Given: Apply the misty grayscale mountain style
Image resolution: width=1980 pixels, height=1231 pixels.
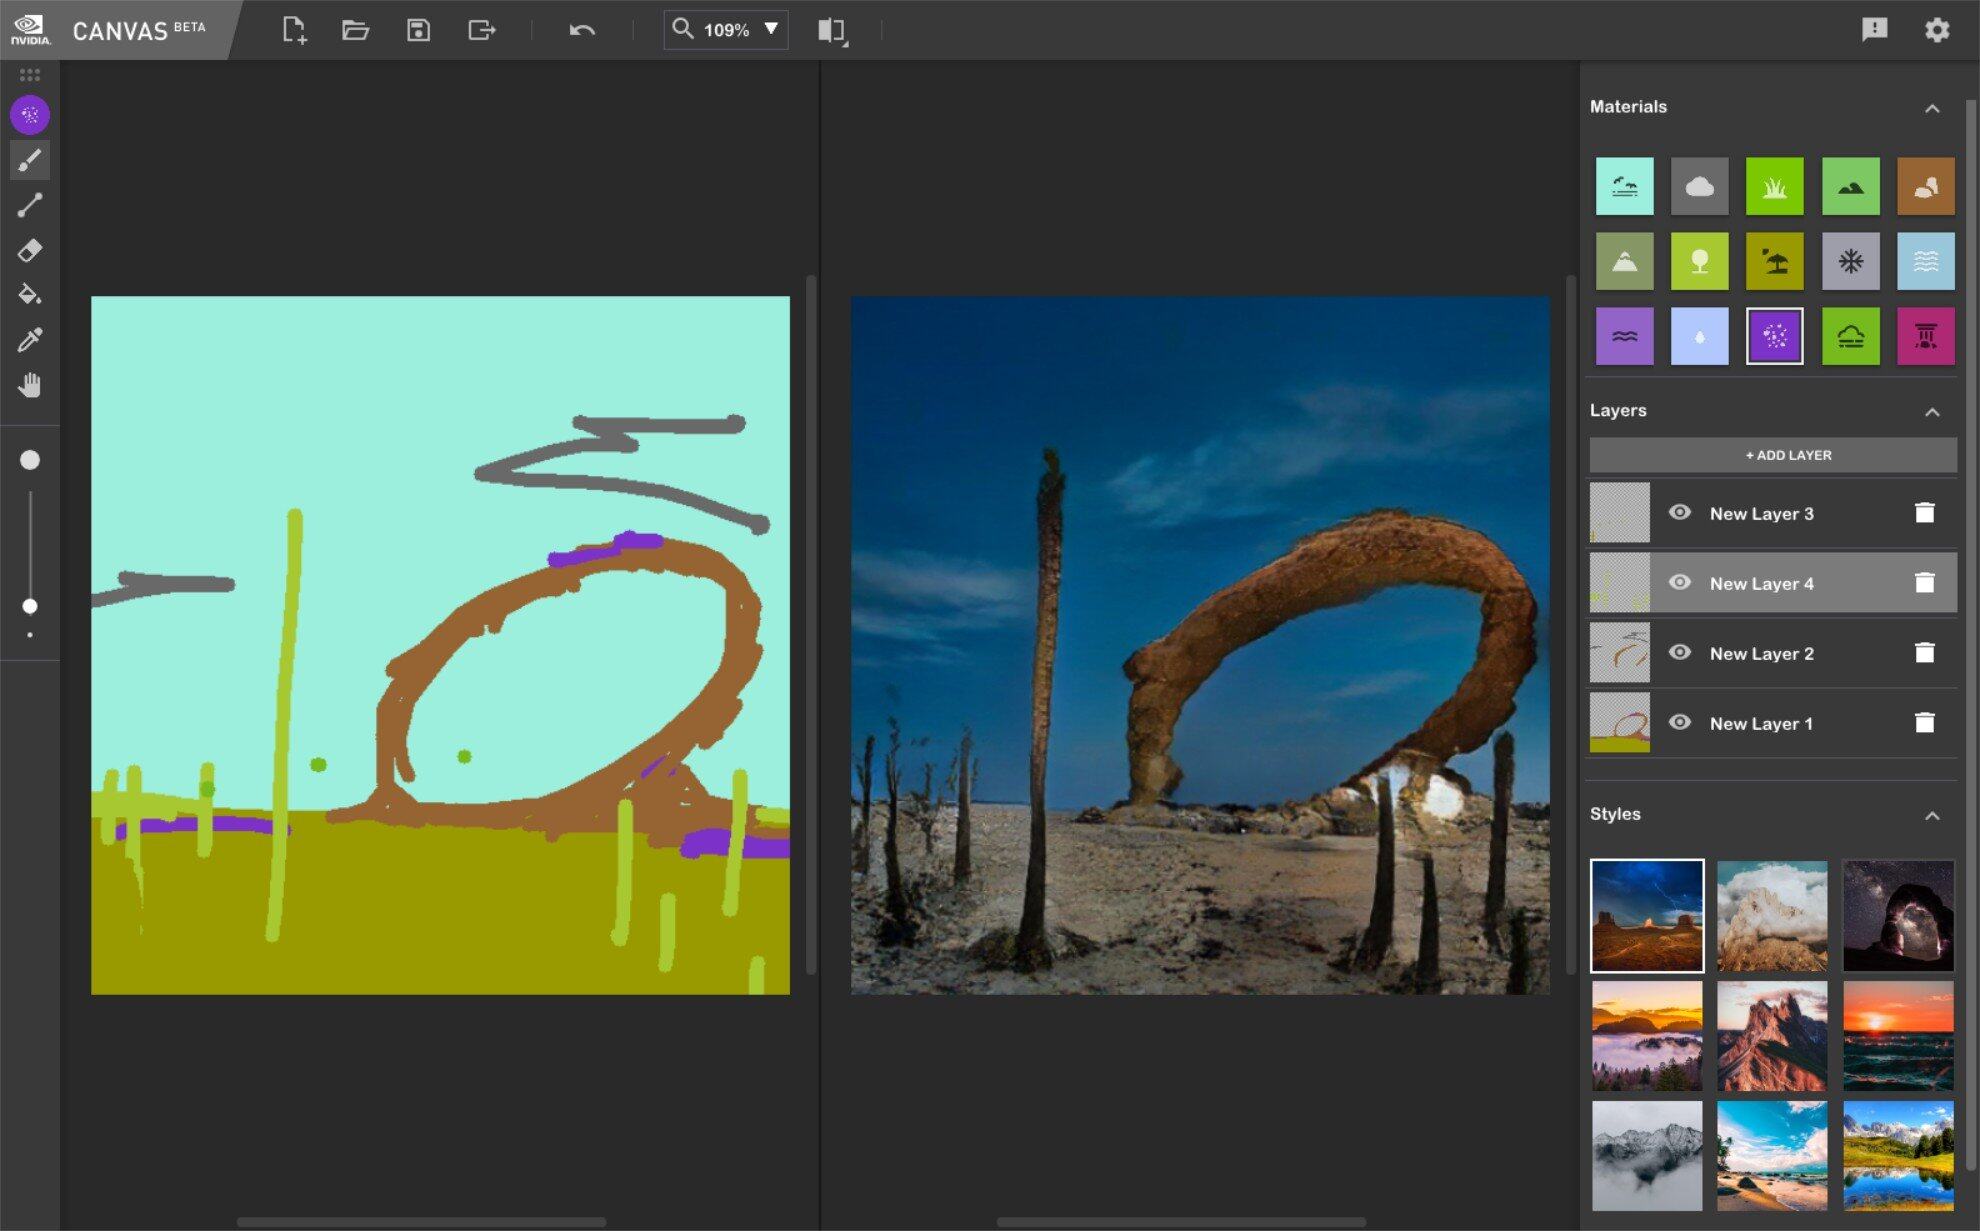Looking at the screenshot, I should click(1647, 1156).
